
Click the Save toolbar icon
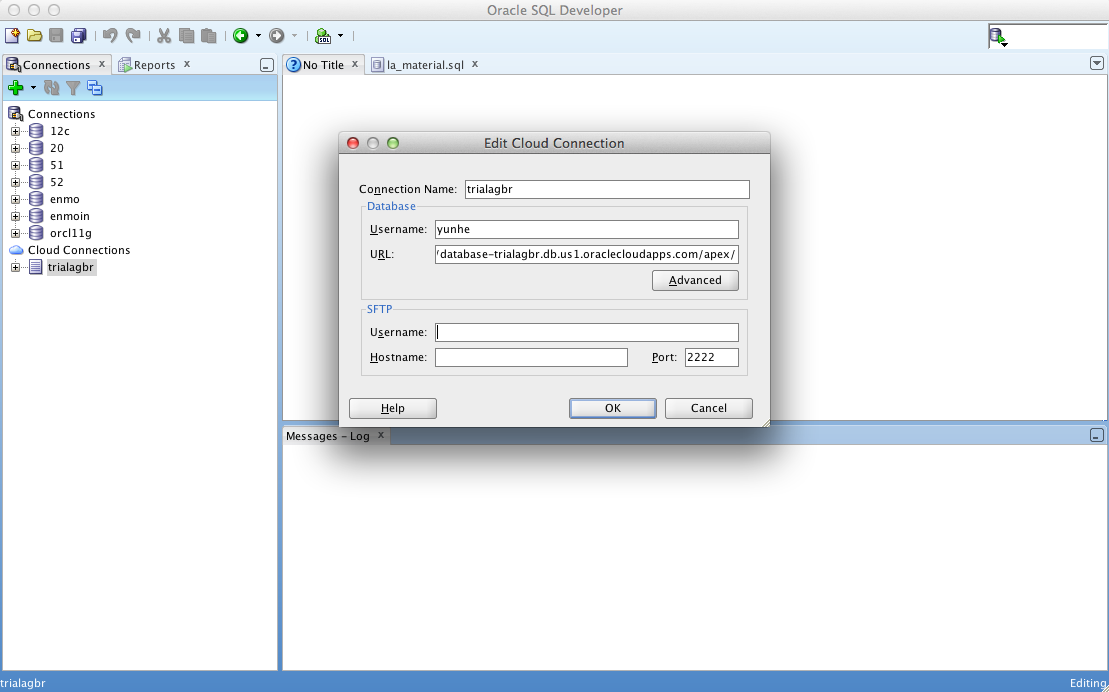[x=56, y=35]
